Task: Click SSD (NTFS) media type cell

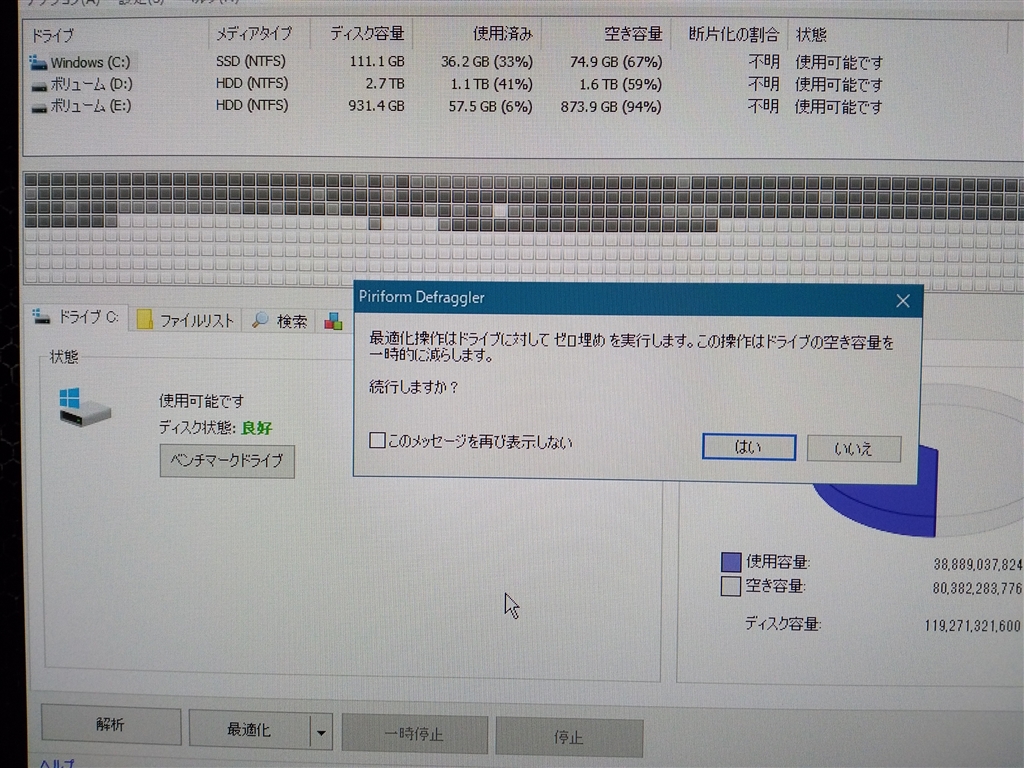Action: pos(251,61)
